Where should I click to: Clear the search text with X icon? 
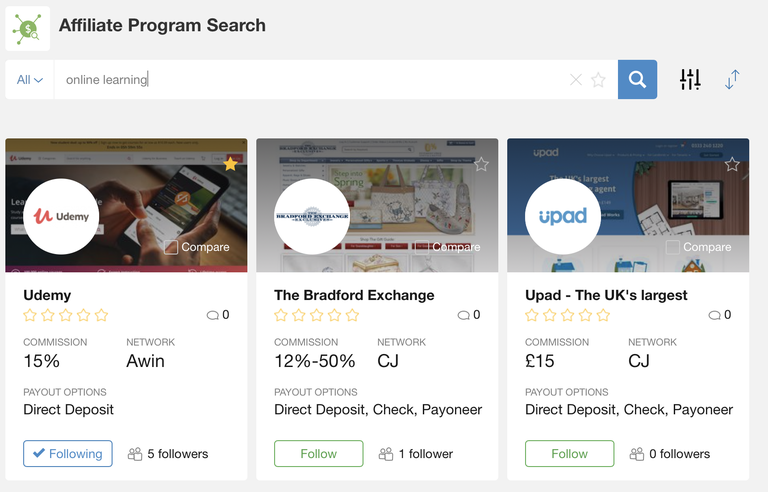(576, 80)
